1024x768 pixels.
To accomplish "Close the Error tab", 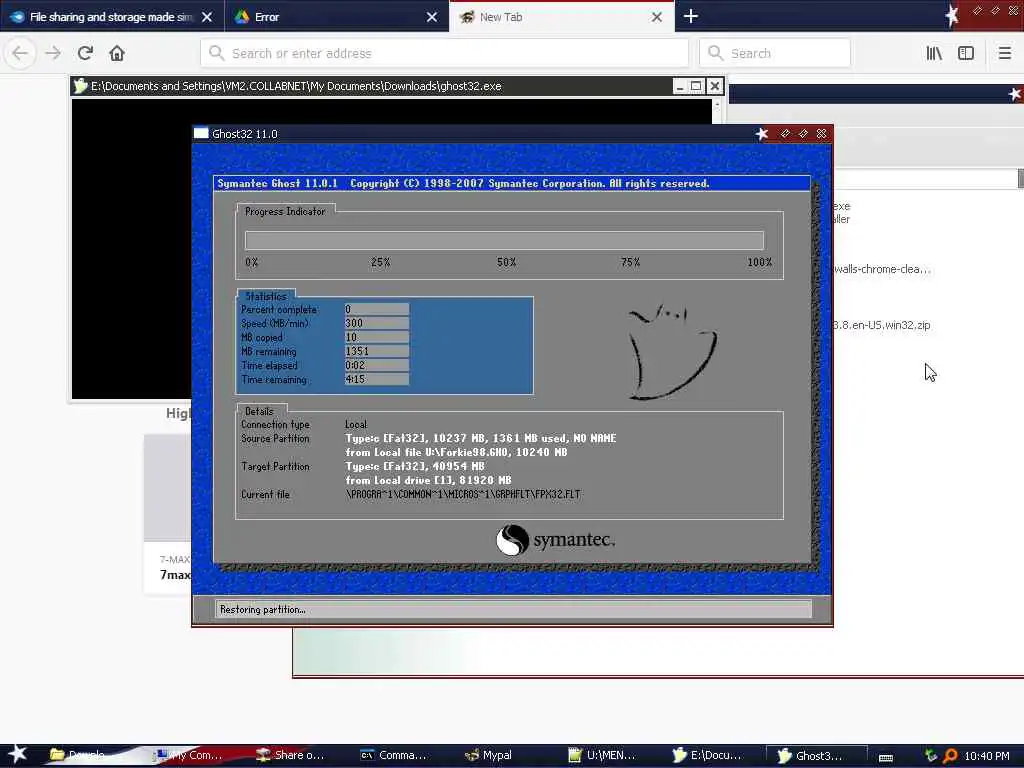I will [x=432, y=17].
